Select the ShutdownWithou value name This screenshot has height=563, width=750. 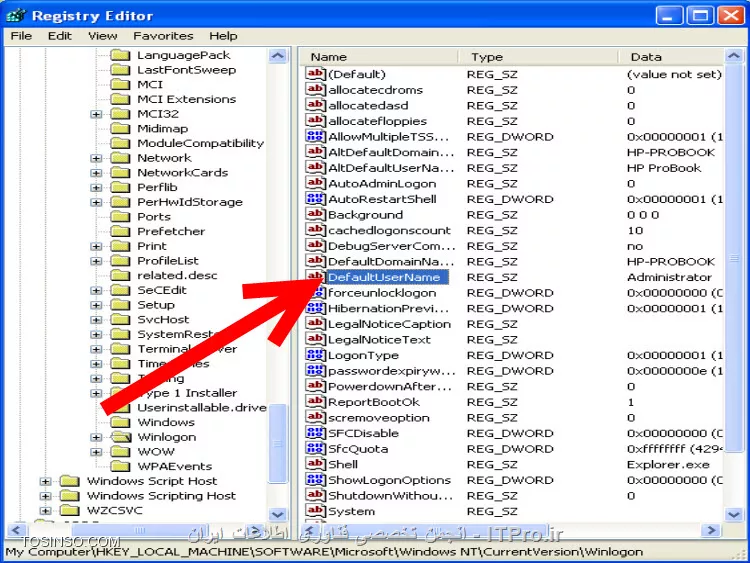390,496
